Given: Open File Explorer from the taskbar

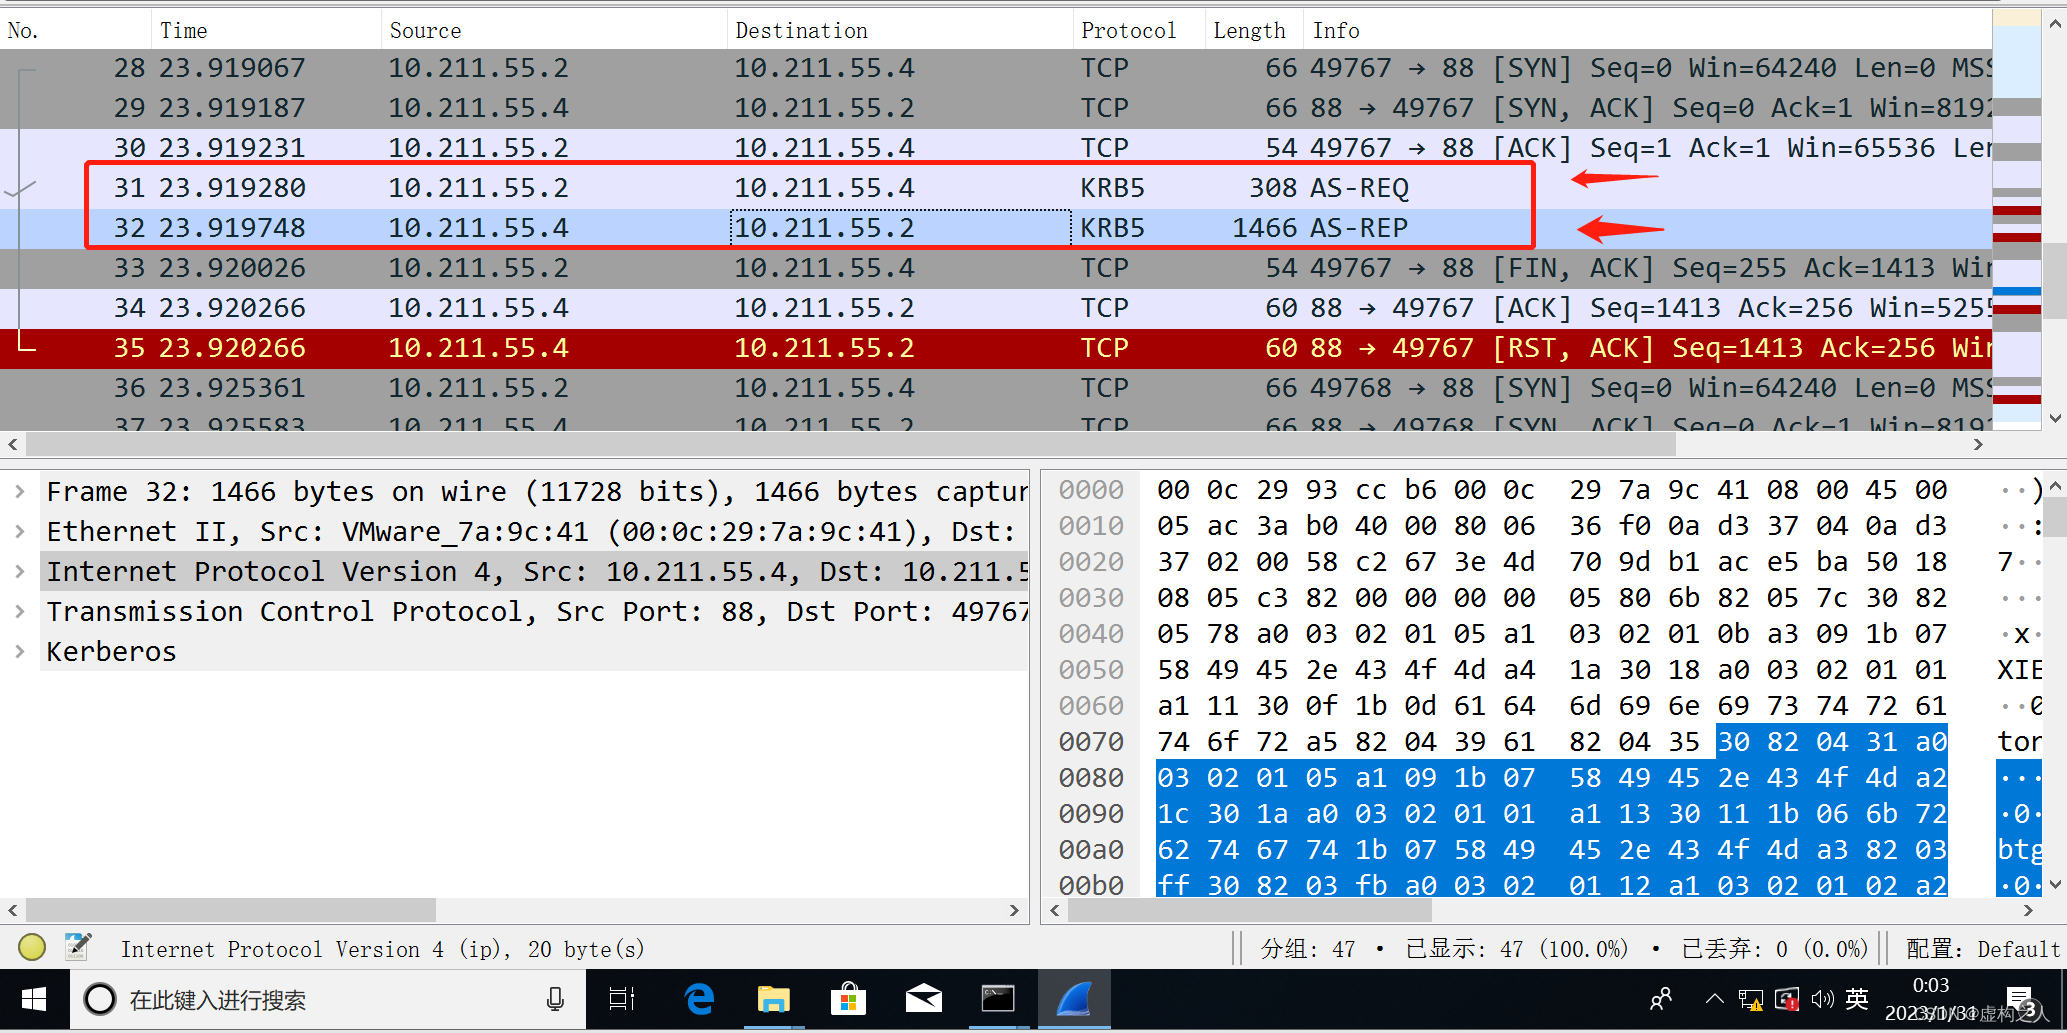Looking at the screenshot, I should [774, 999].
